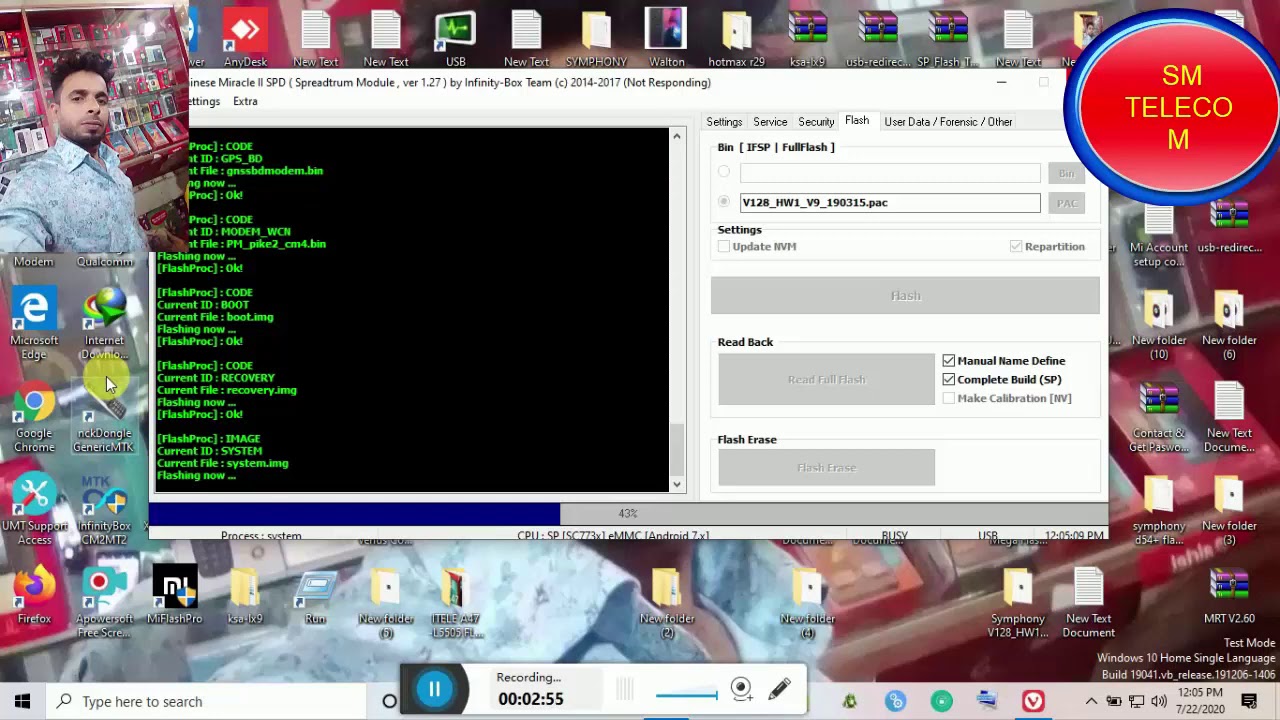1280x720 pixels.
Task: Open New folder (2) on desktop
Action: [x=667, y=604]
